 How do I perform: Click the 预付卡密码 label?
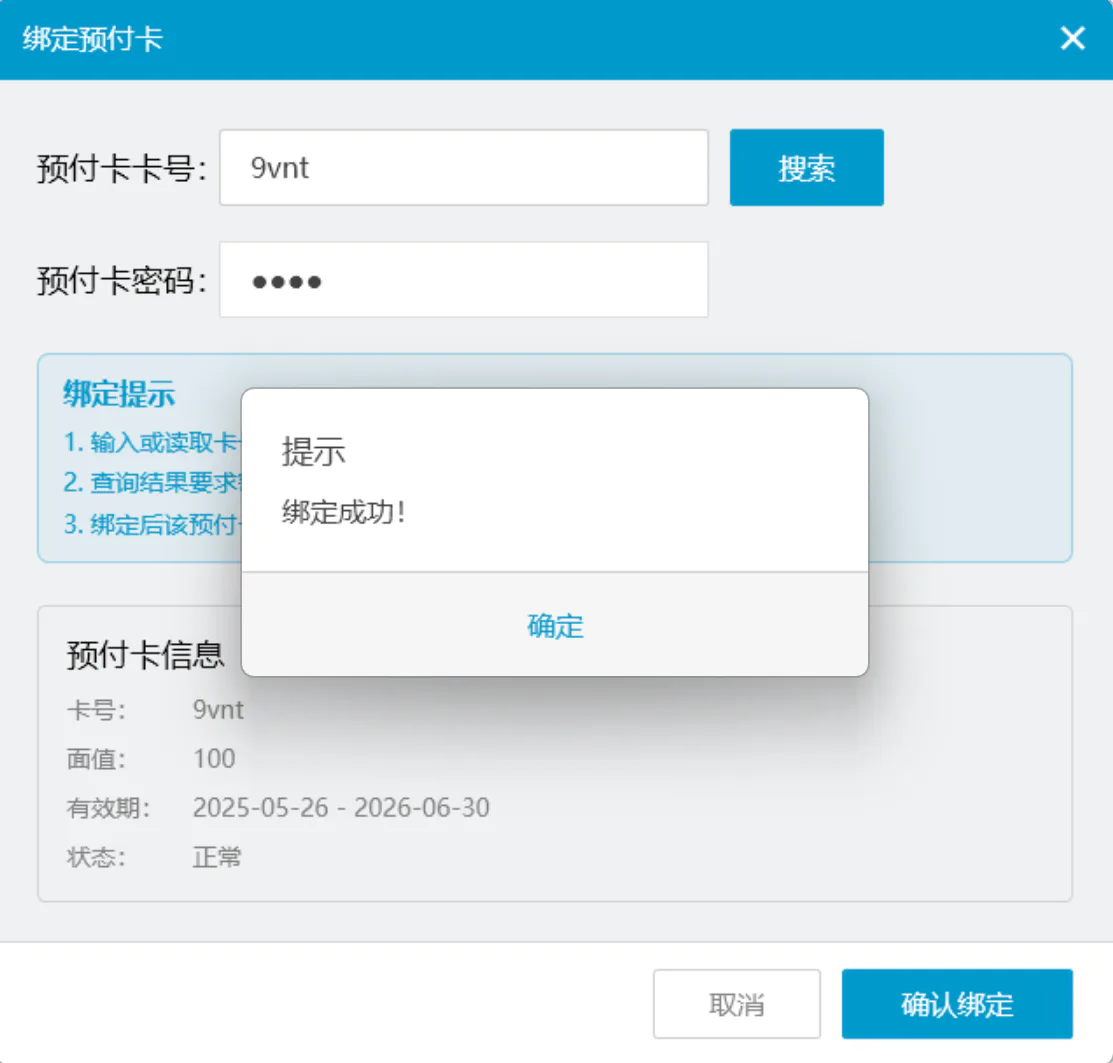pos(121,280)
